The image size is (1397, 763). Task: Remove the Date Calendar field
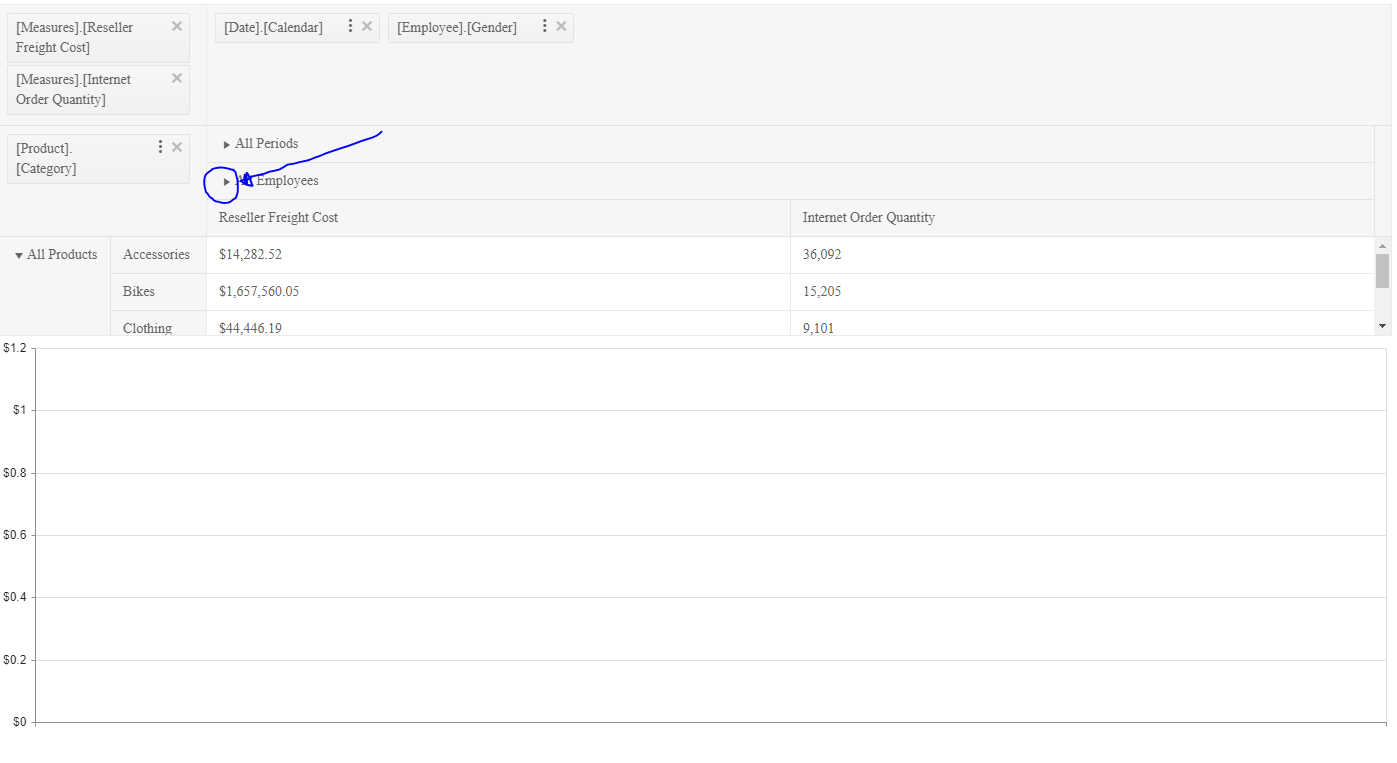[x=367, y=27]
